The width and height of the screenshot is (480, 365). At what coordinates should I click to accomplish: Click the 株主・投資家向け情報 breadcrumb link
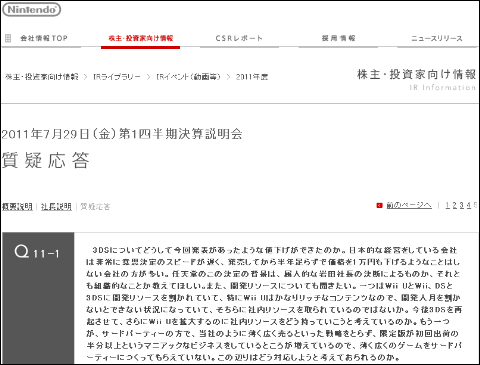(x=42, y=77)
